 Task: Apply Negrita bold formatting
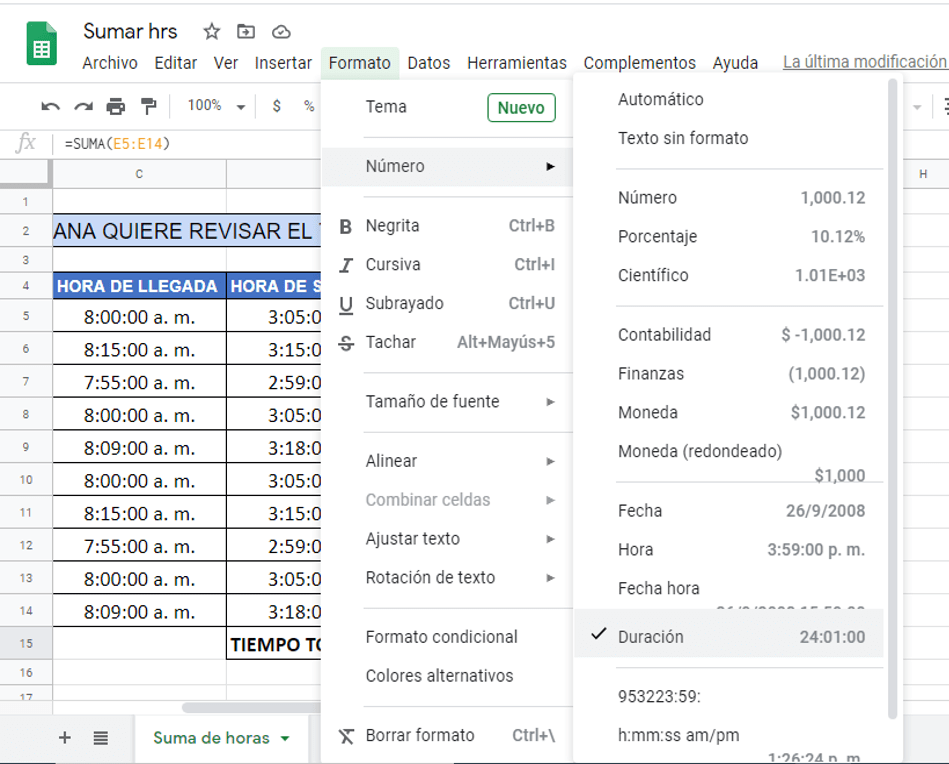447,226
